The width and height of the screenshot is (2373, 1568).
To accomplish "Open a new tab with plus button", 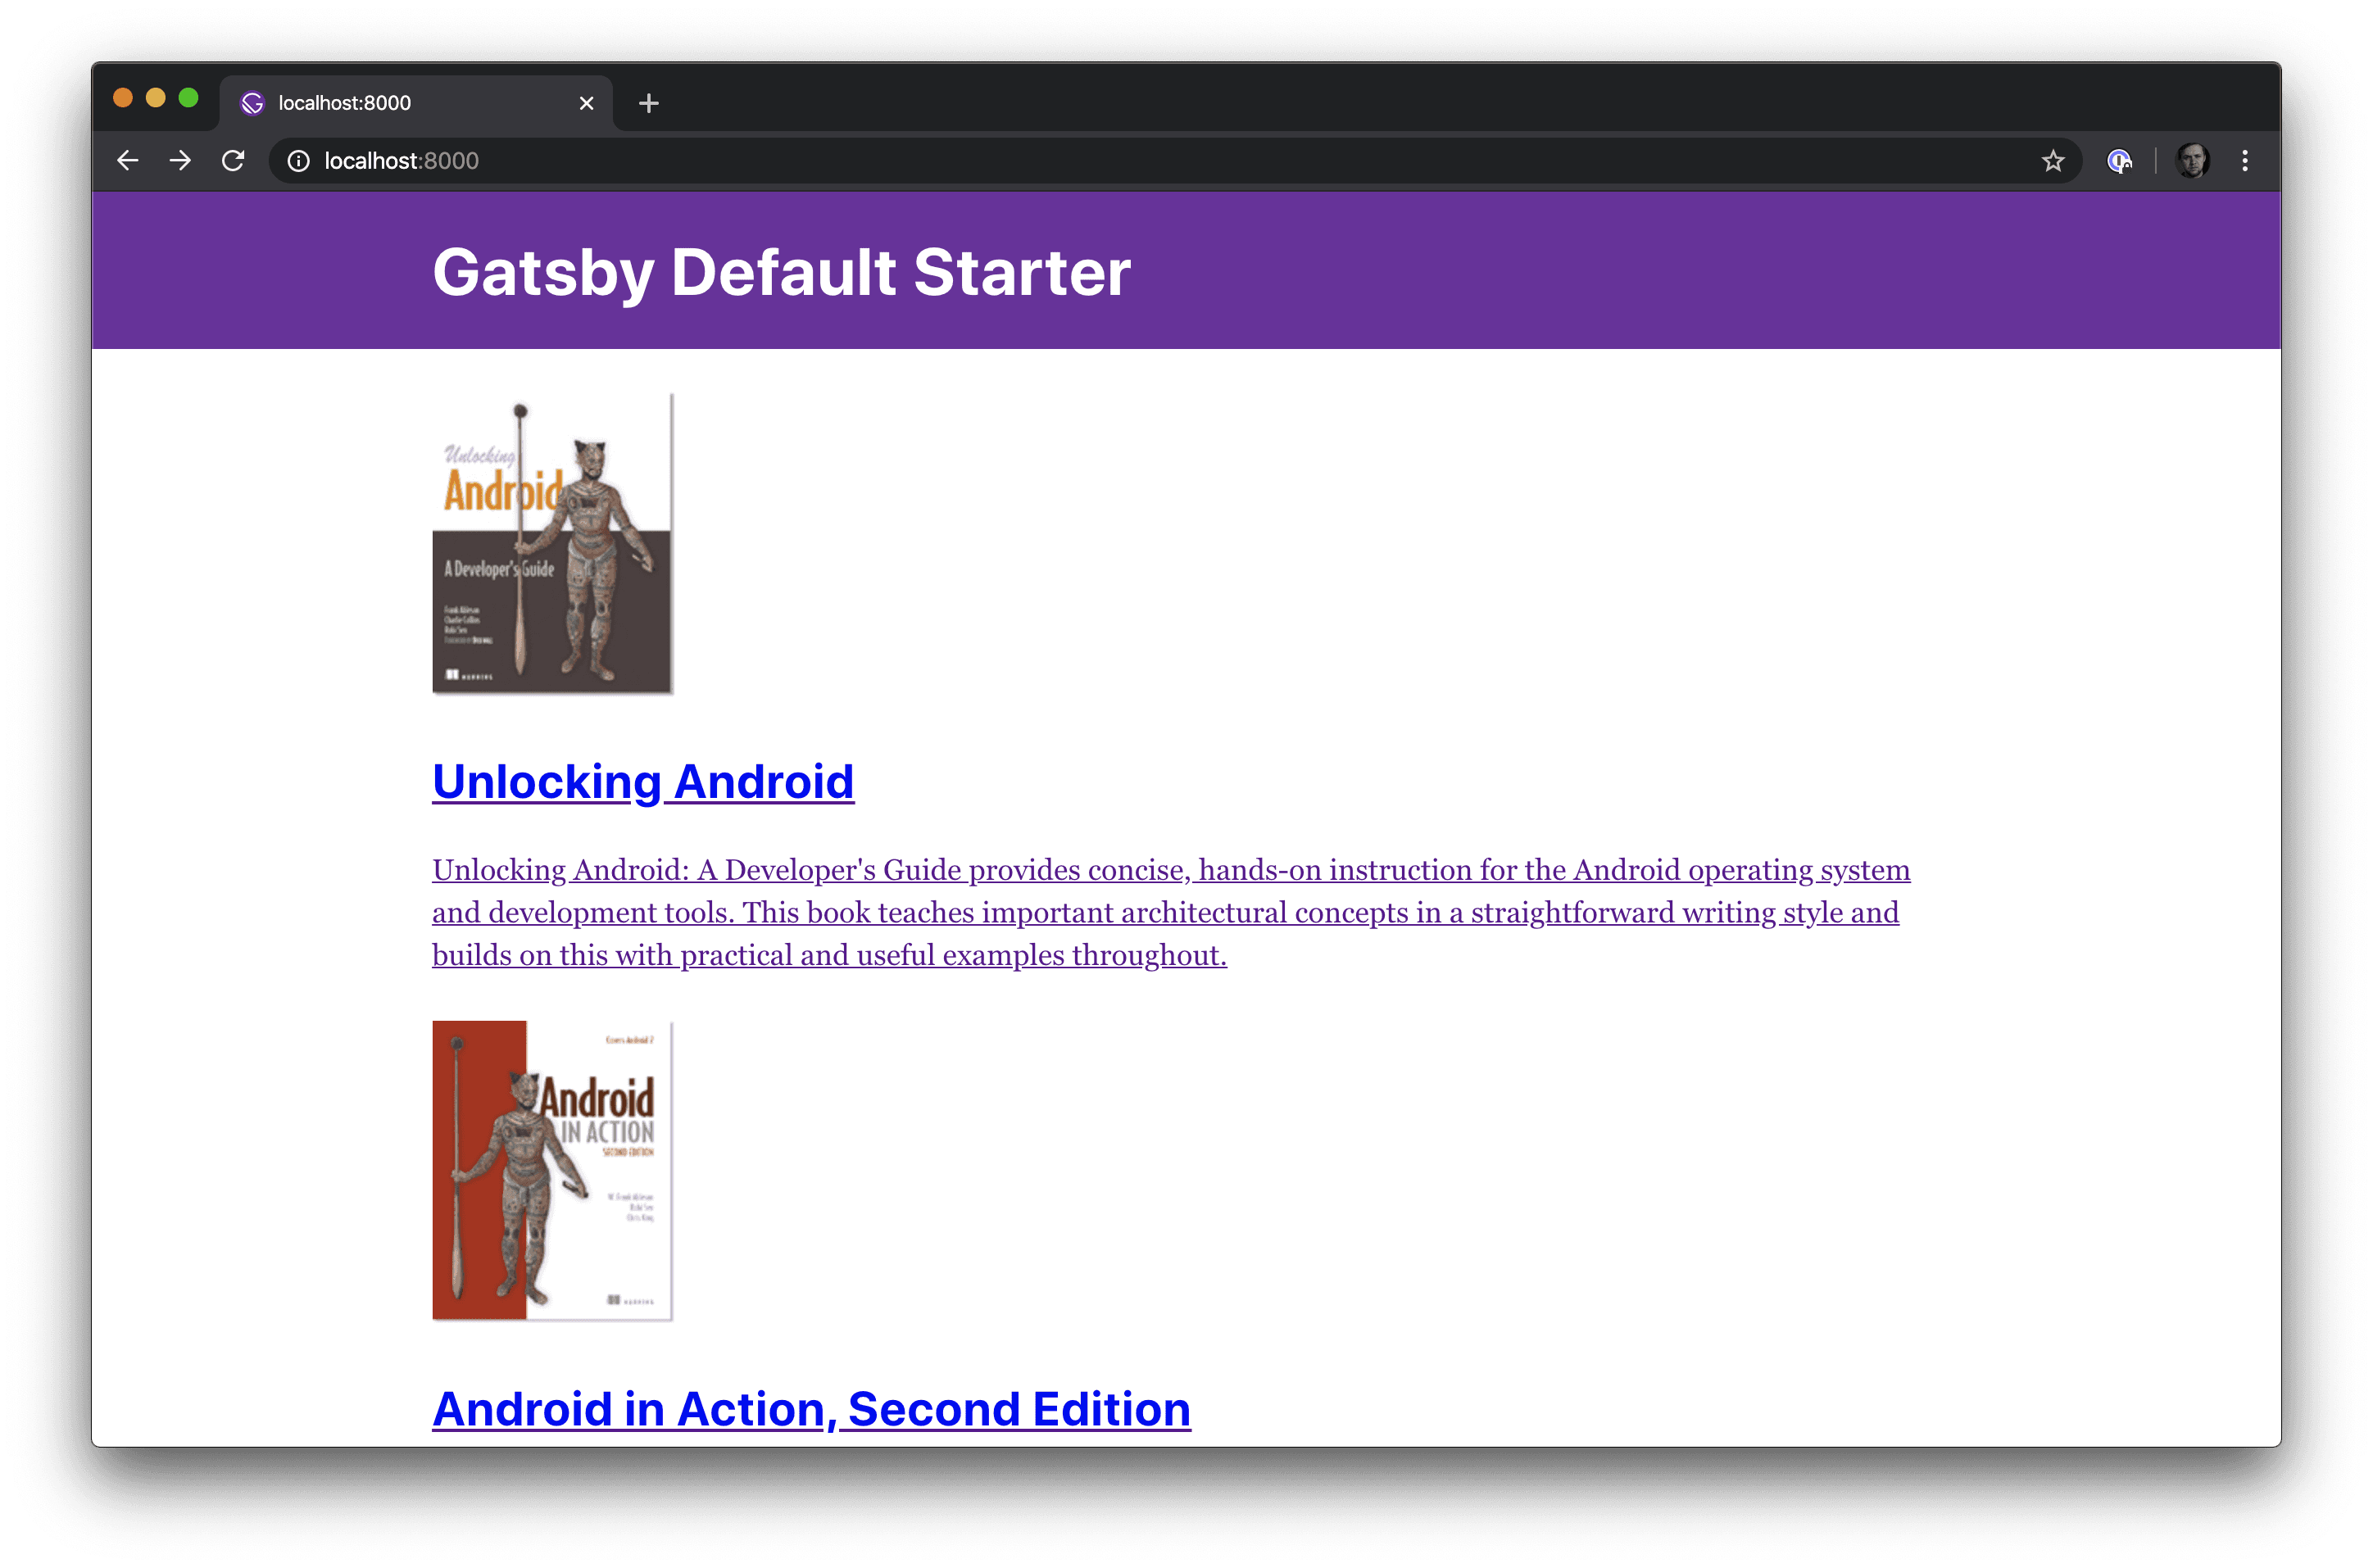I will click(648, 103).
